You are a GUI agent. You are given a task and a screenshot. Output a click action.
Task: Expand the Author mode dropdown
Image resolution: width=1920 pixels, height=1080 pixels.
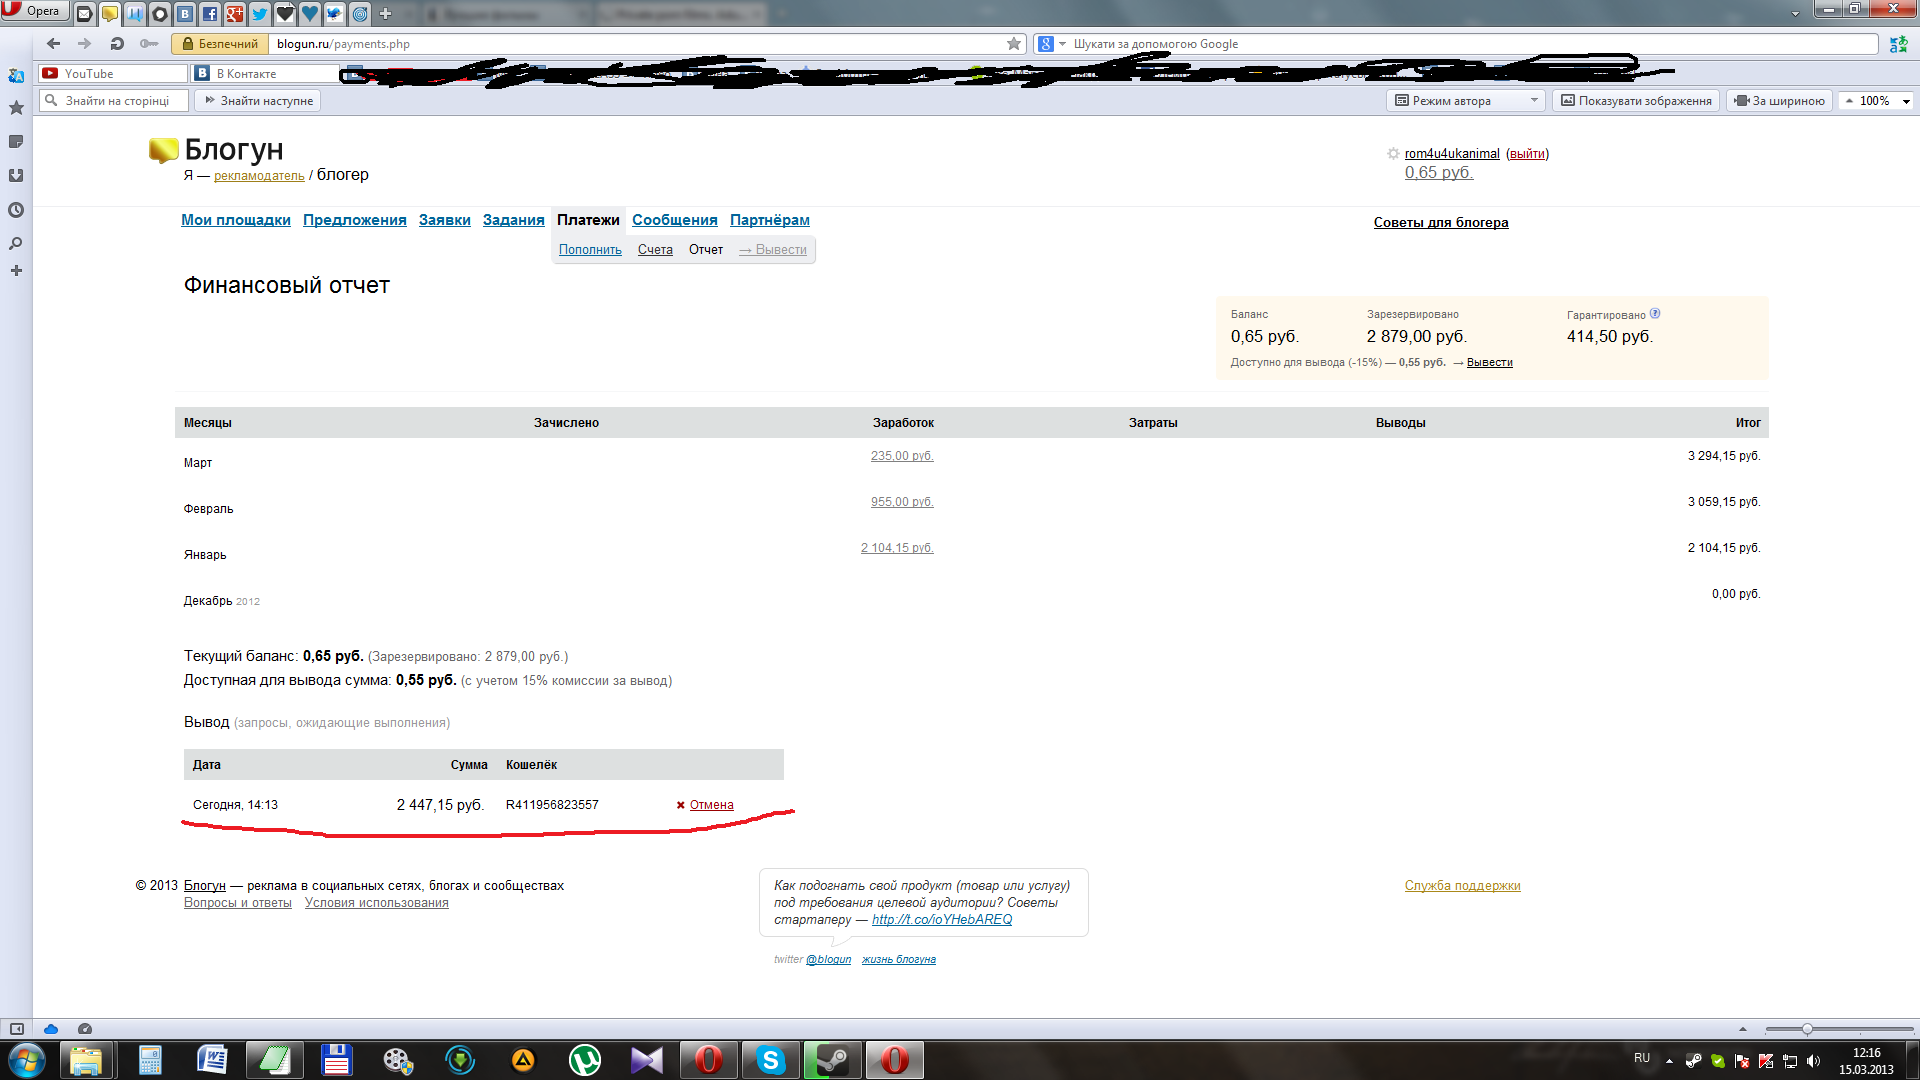1534,101
